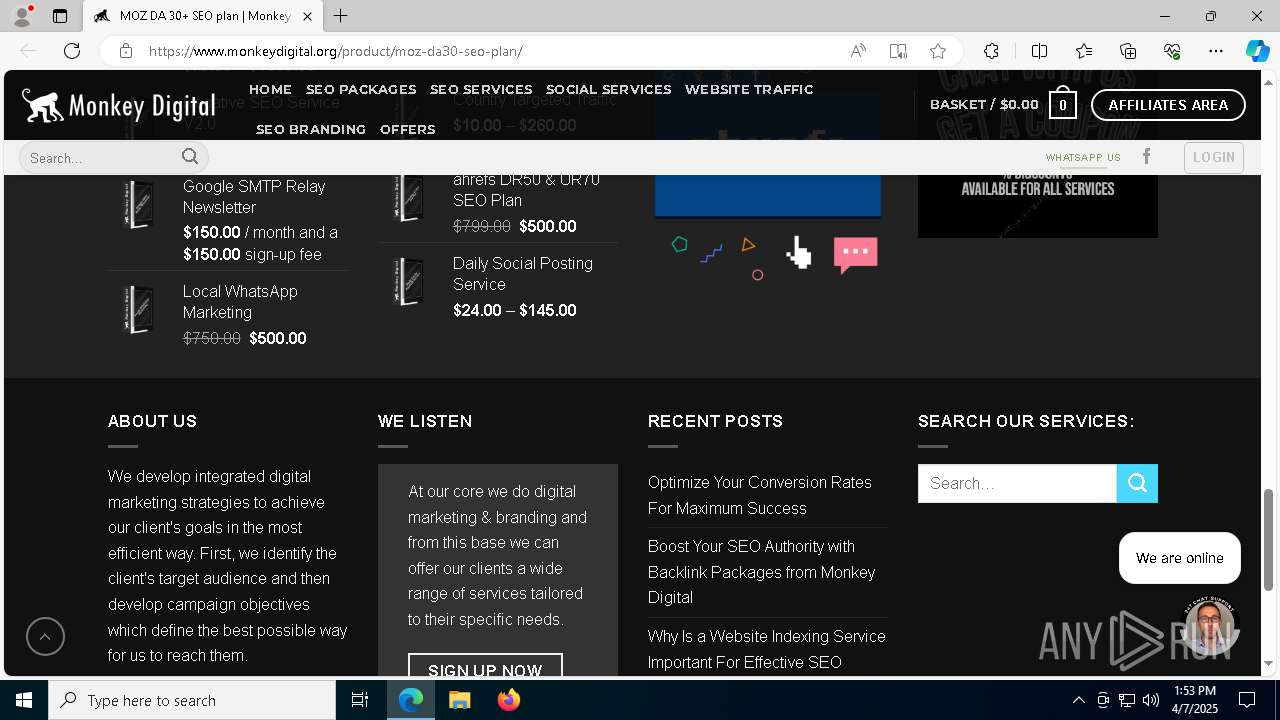Viewport: 1280px width, 720px height.
Task: Open the notifications action center
Action: pos(1247,700)
